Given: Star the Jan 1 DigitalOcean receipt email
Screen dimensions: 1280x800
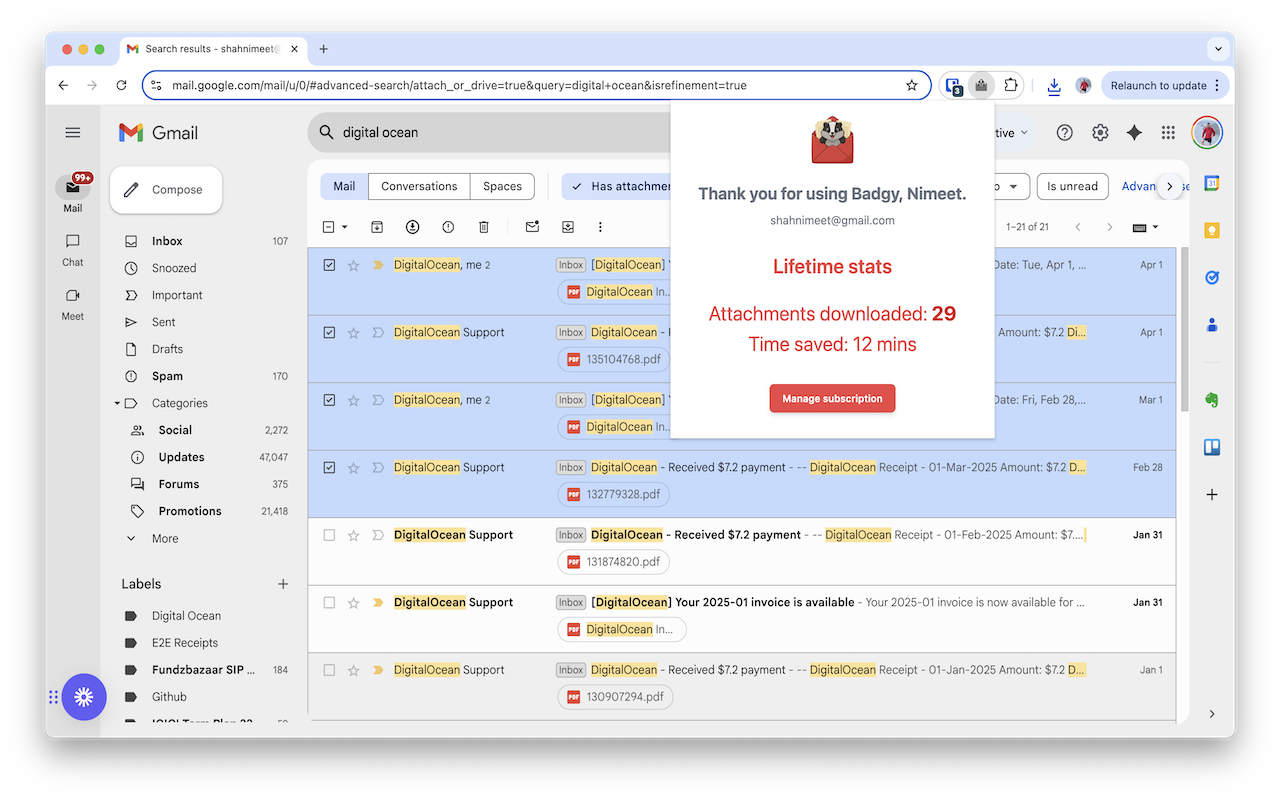Looking at the screenshot, I should pyautogui.click(x=353, y=669).
